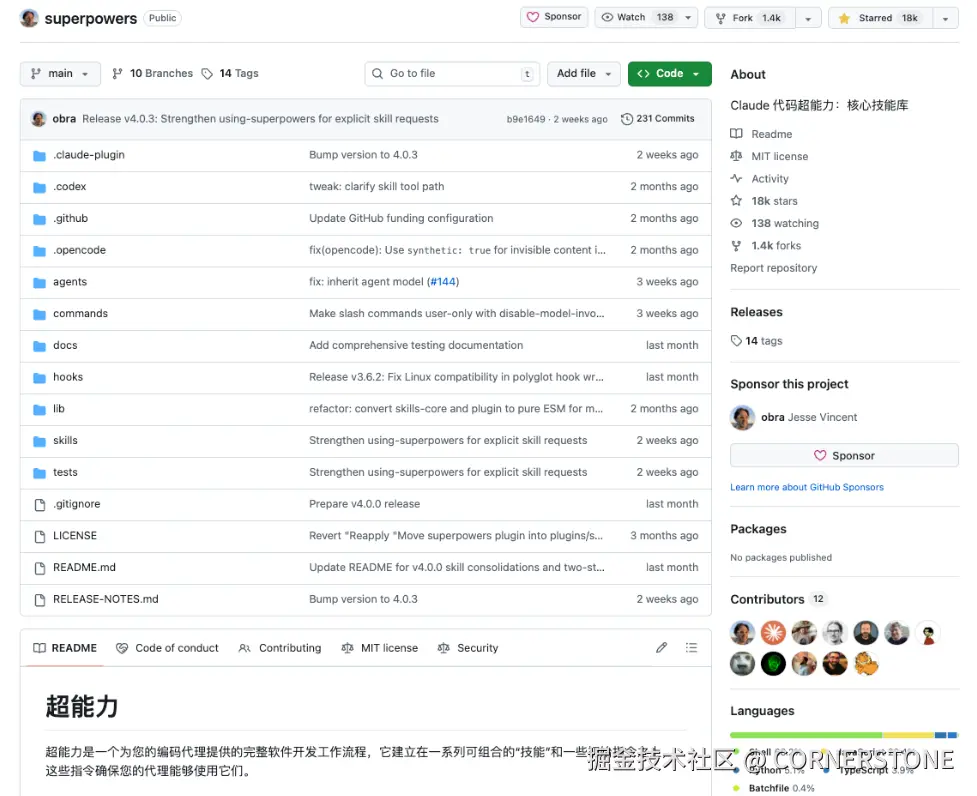977x796 pixels.
Task: Click the Readme book icon in About
Action: click(736, 133)
